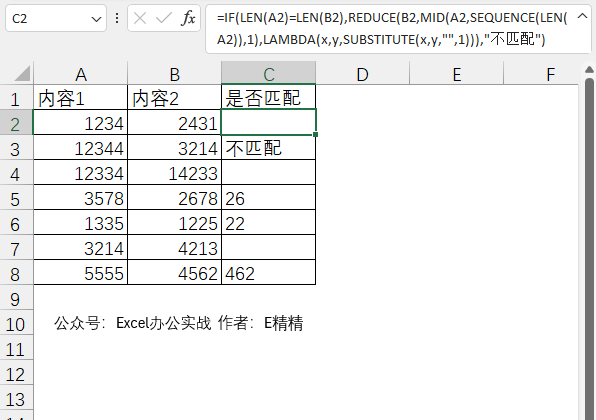Click the Insert Function fx icon

coord(189,18)
